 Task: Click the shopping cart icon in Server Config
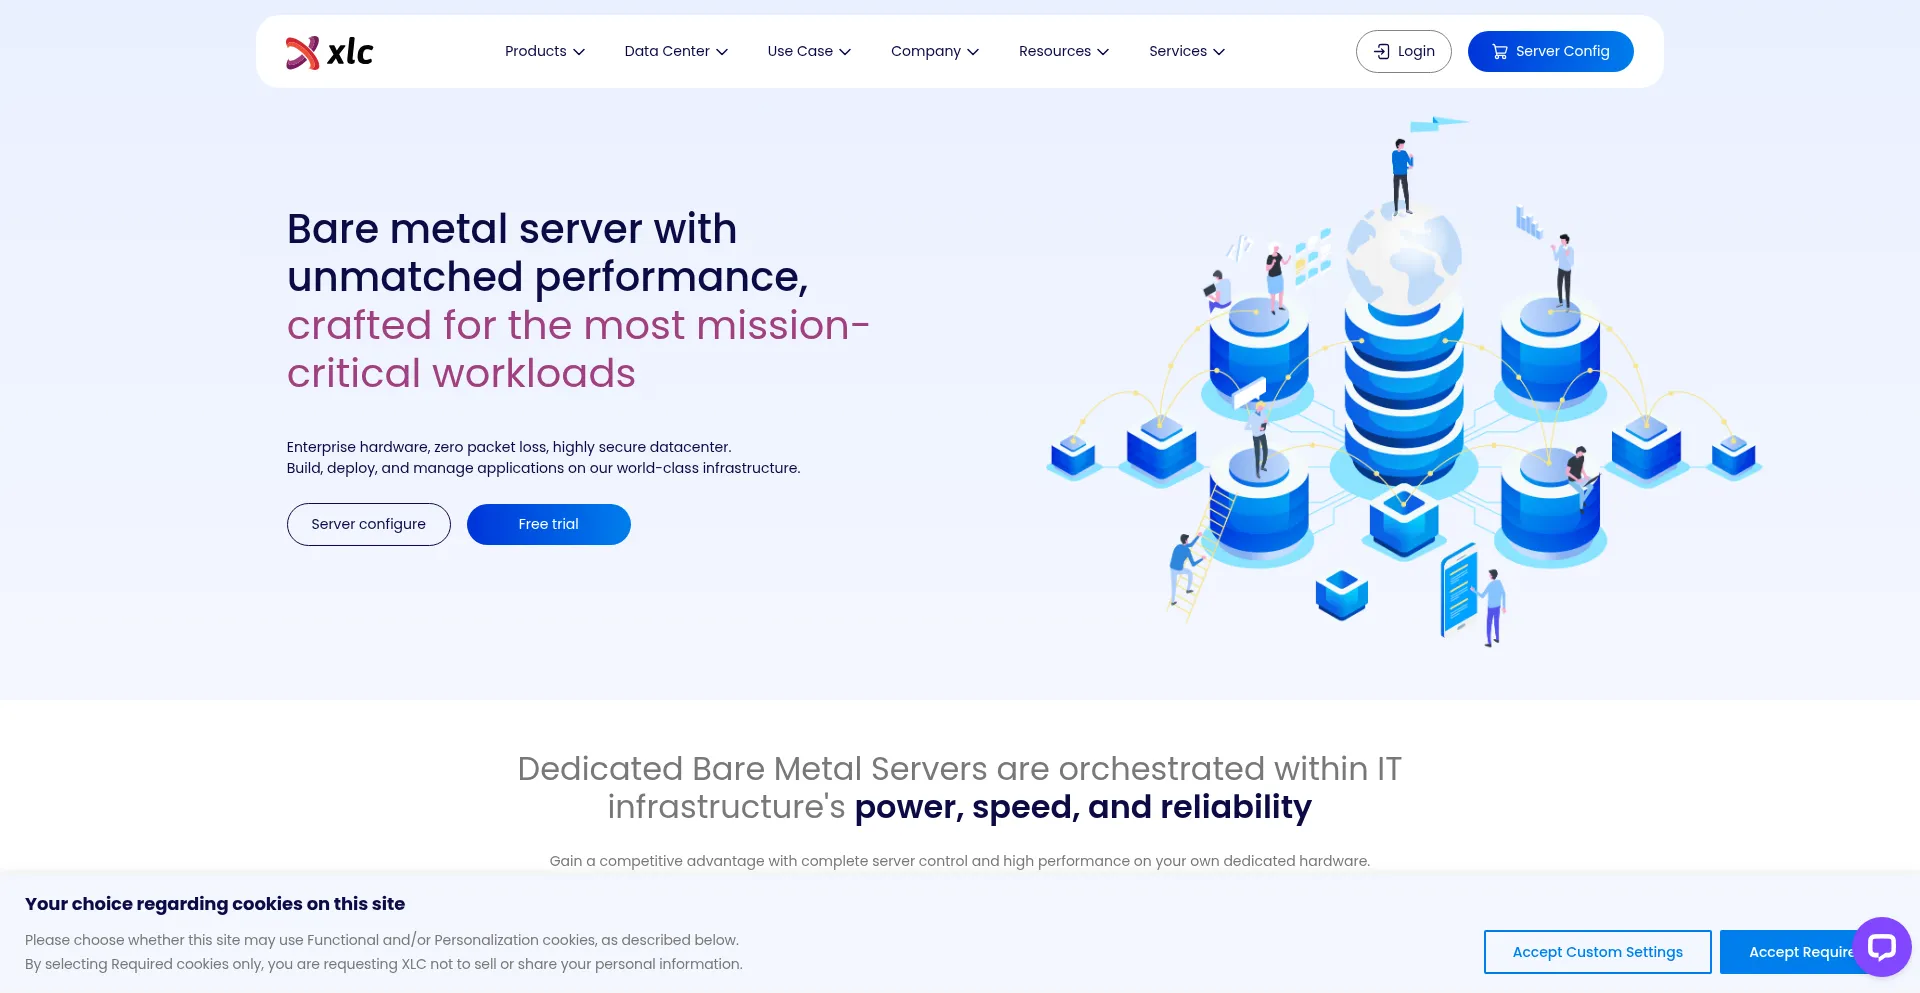(1499, 52)
